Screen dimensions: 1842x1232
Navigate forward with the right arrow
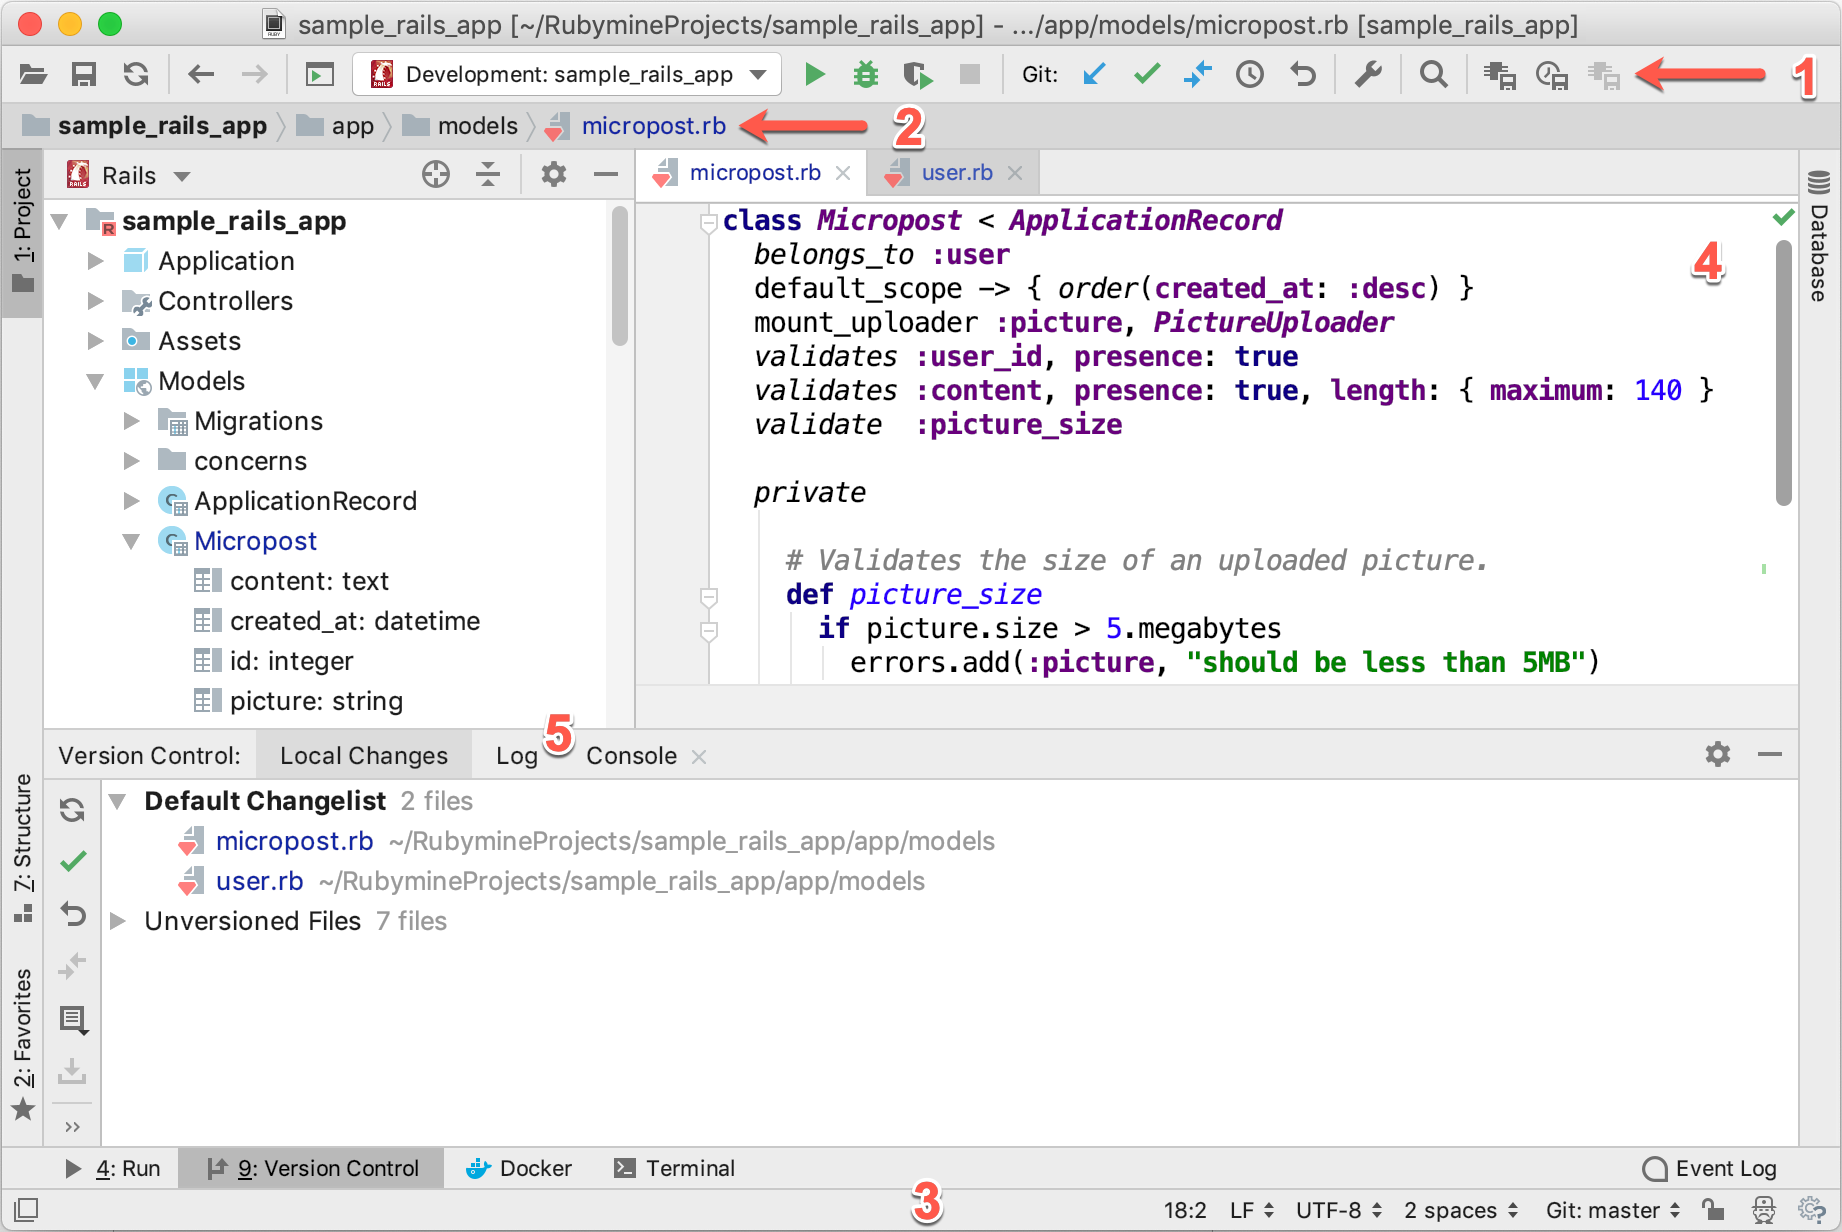[x=255, y=74]
